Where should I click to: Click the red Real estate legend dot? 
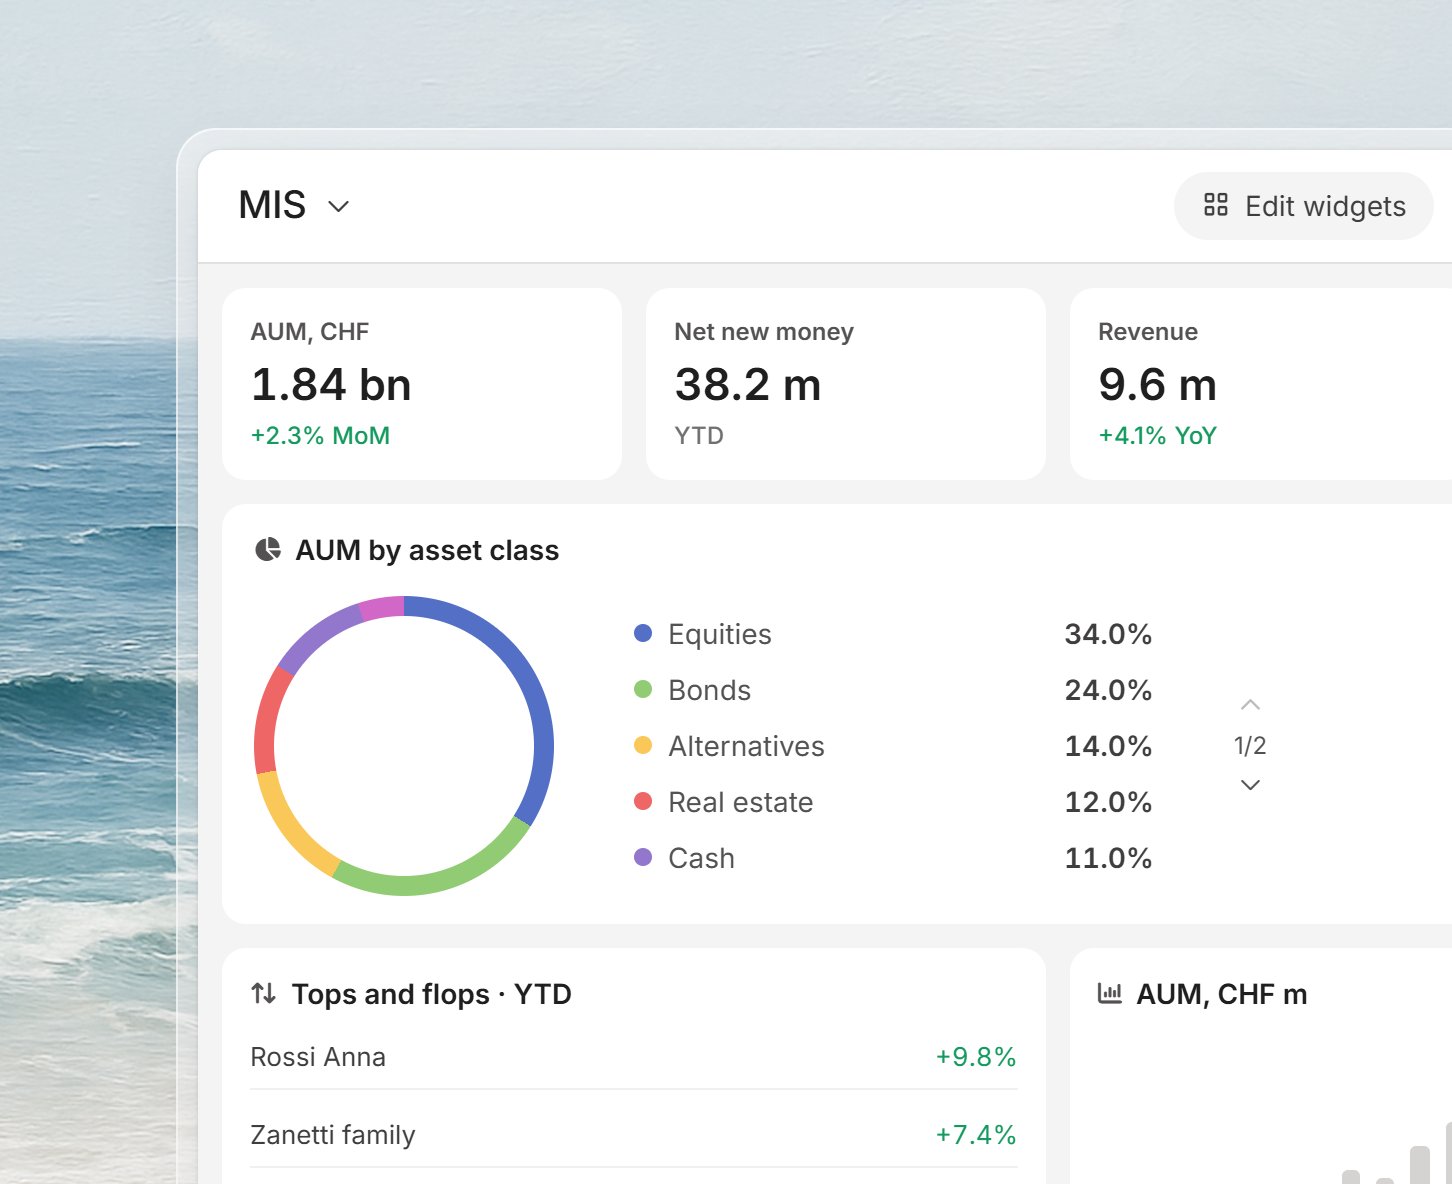click(643, 801)
